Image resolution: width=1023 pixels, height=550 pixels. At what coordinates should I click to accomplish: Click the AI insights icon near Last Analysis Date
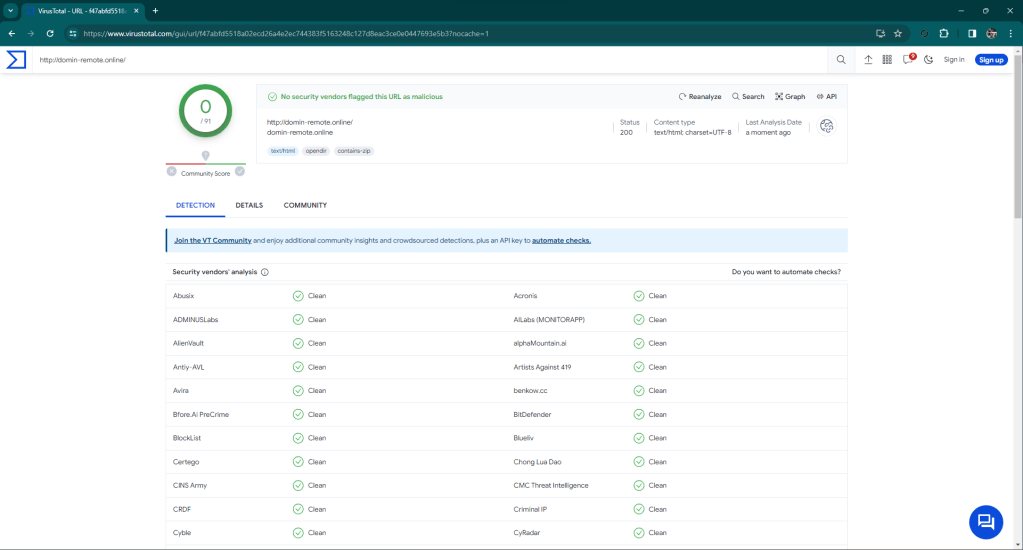coord(826,126)
